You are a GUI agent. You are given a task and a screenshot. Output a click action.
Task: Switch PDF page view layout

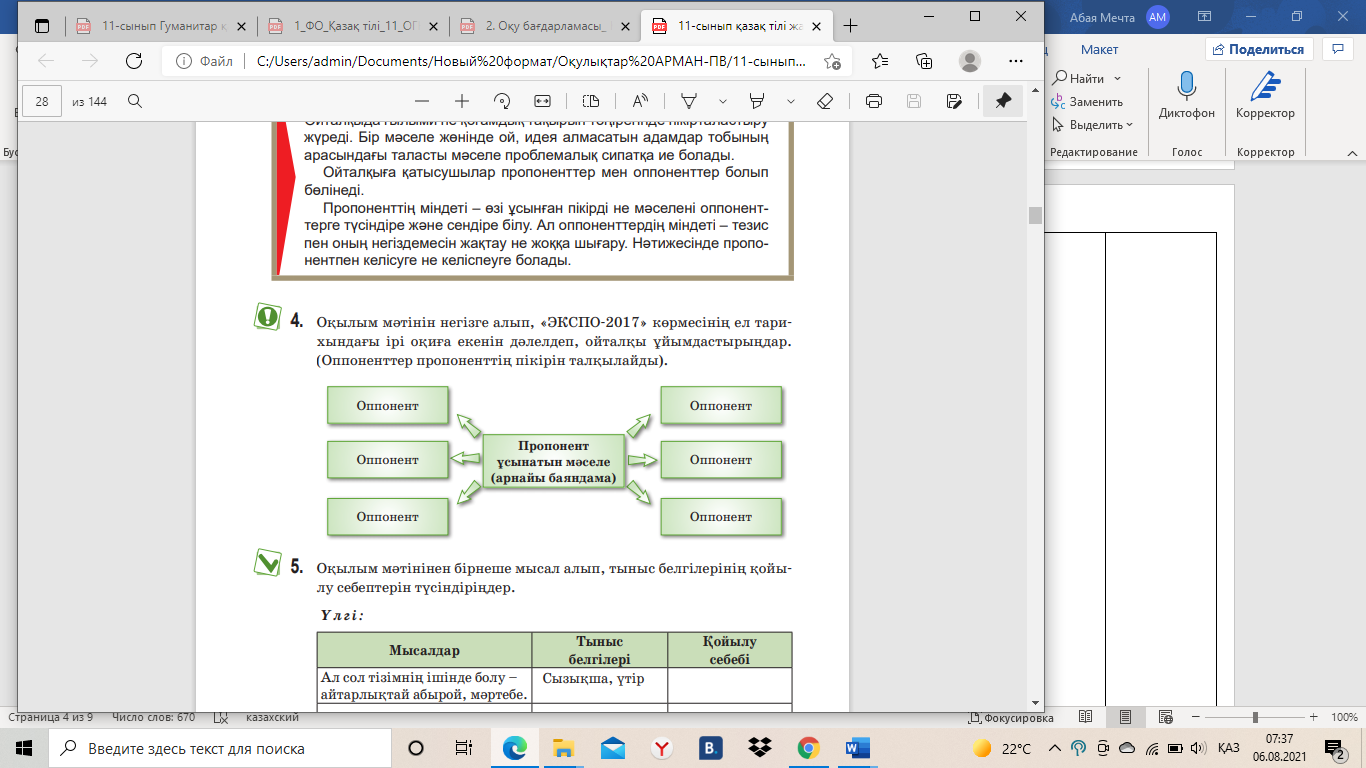[590, 101]
